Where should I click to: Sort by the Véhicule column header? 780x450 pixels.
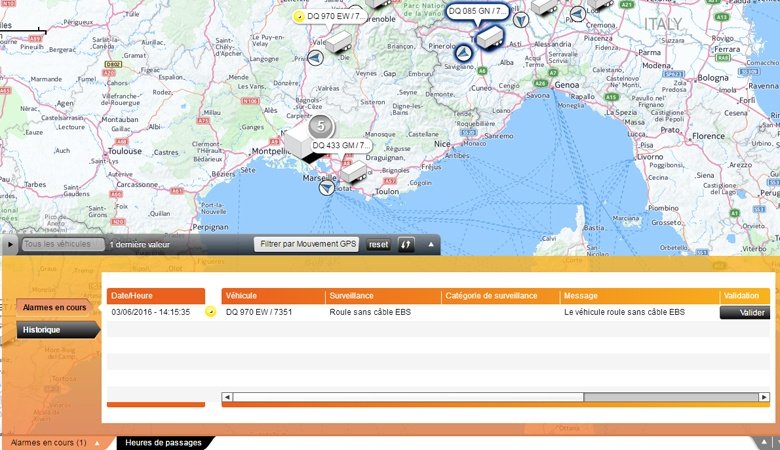273,295
